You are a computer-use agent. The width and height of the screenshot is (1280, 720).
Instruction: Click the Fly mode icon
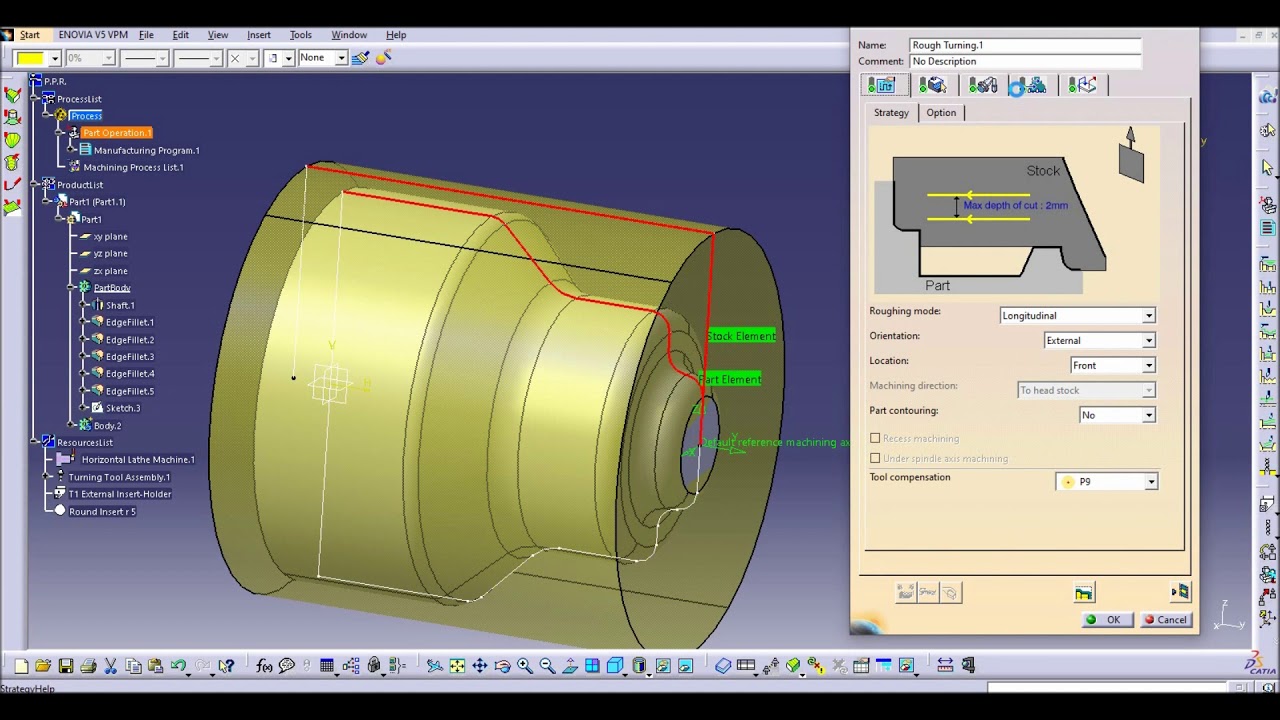(x=435, y=666)
